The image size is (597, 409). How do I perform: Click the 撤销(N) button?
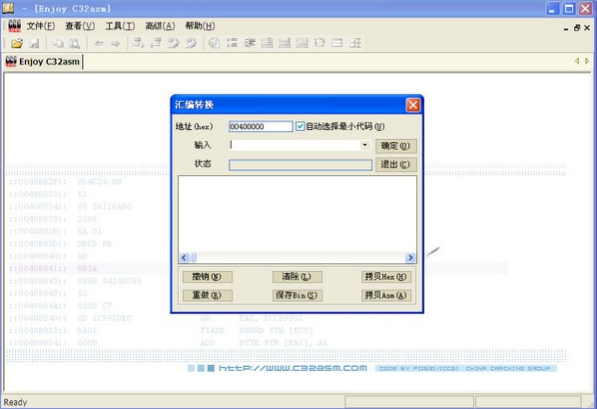[x=207, y=276]
